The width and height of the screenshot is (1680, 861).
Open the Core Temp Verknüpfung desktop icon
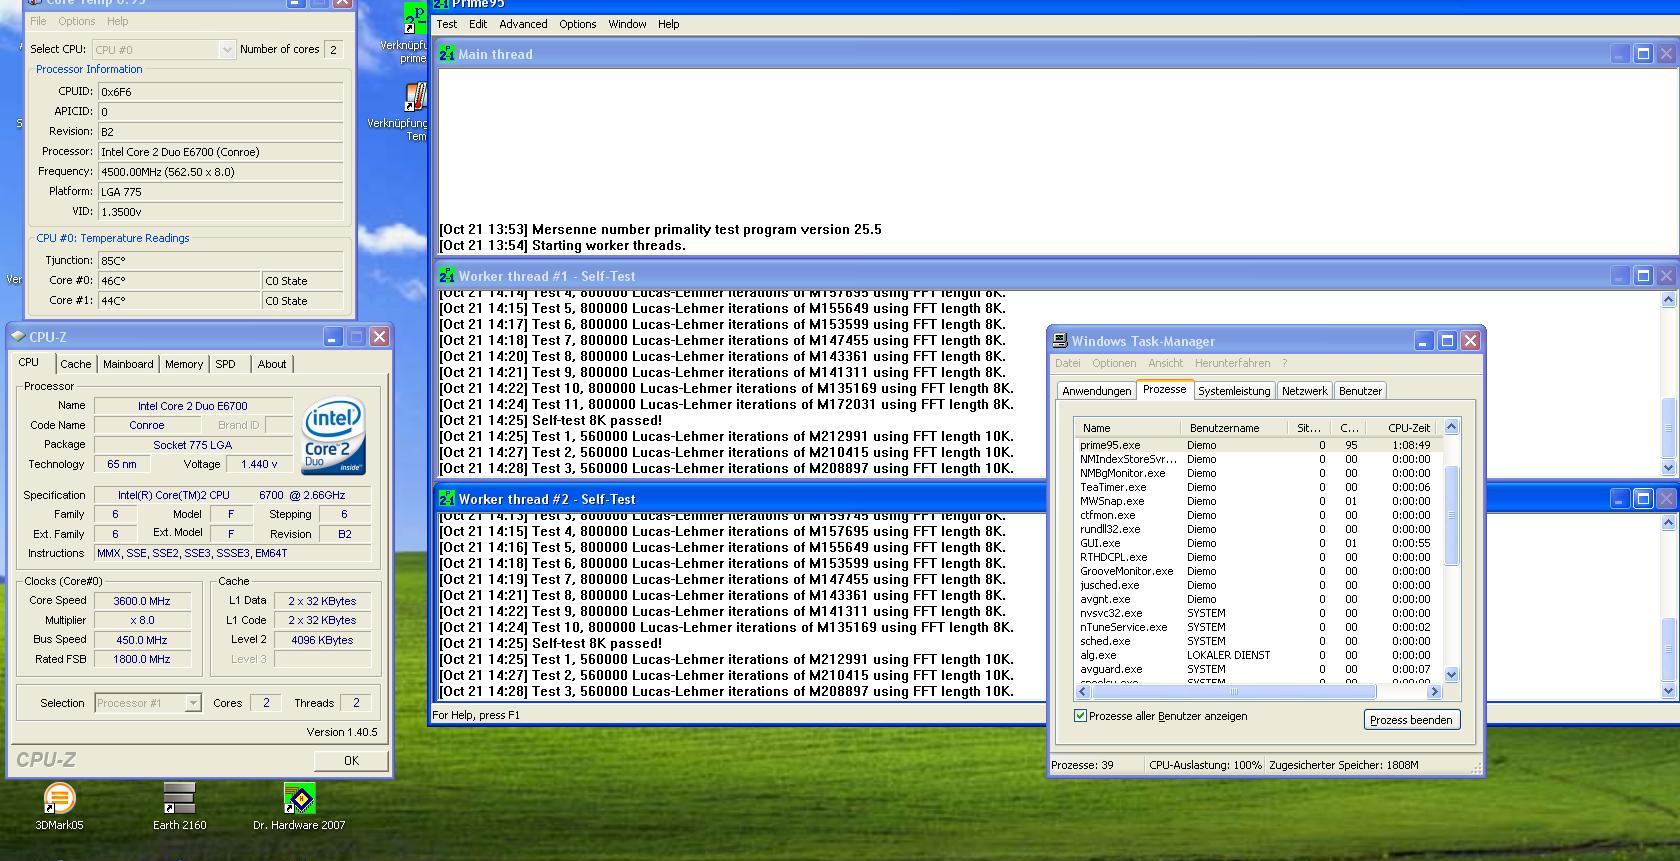pyautogui.click(x=413, y=112)
